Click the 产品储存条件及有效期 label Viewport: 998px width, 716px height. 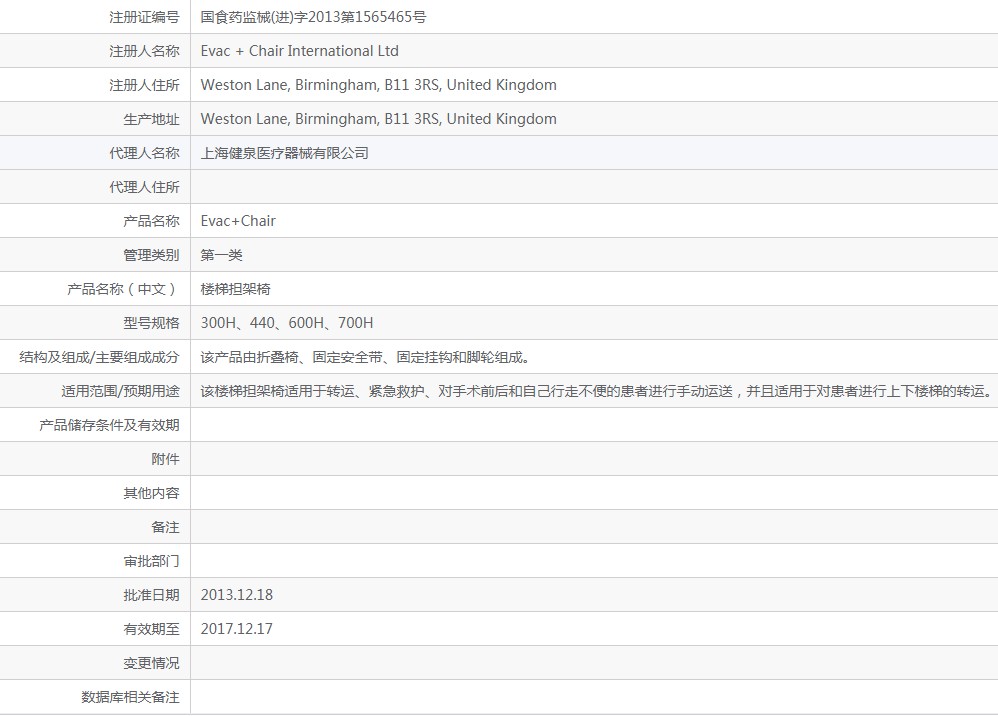[109, 425]
